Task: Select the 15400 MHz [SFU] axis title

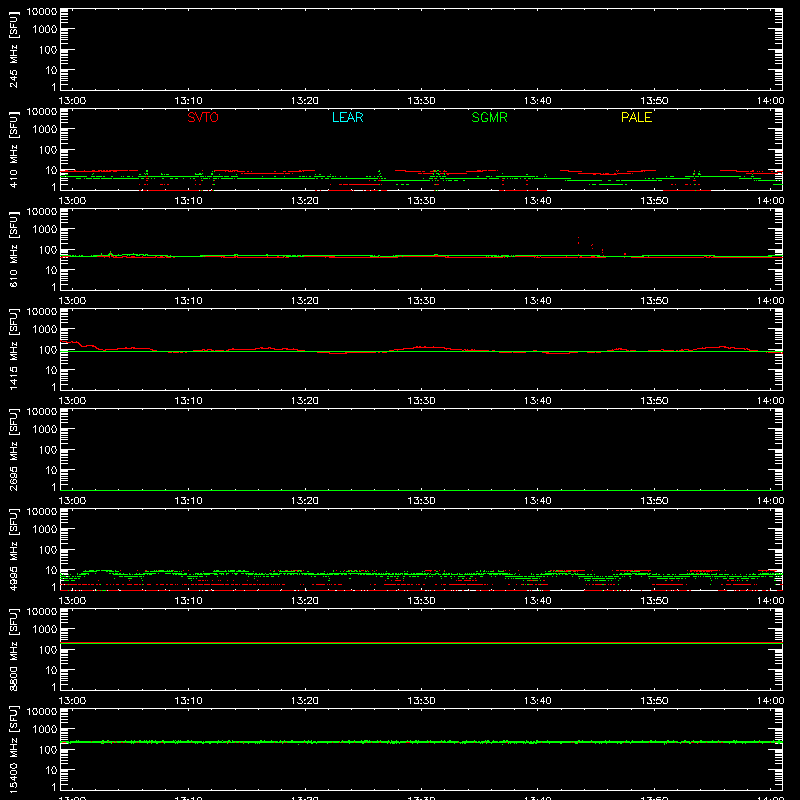Action: (13, 749)
